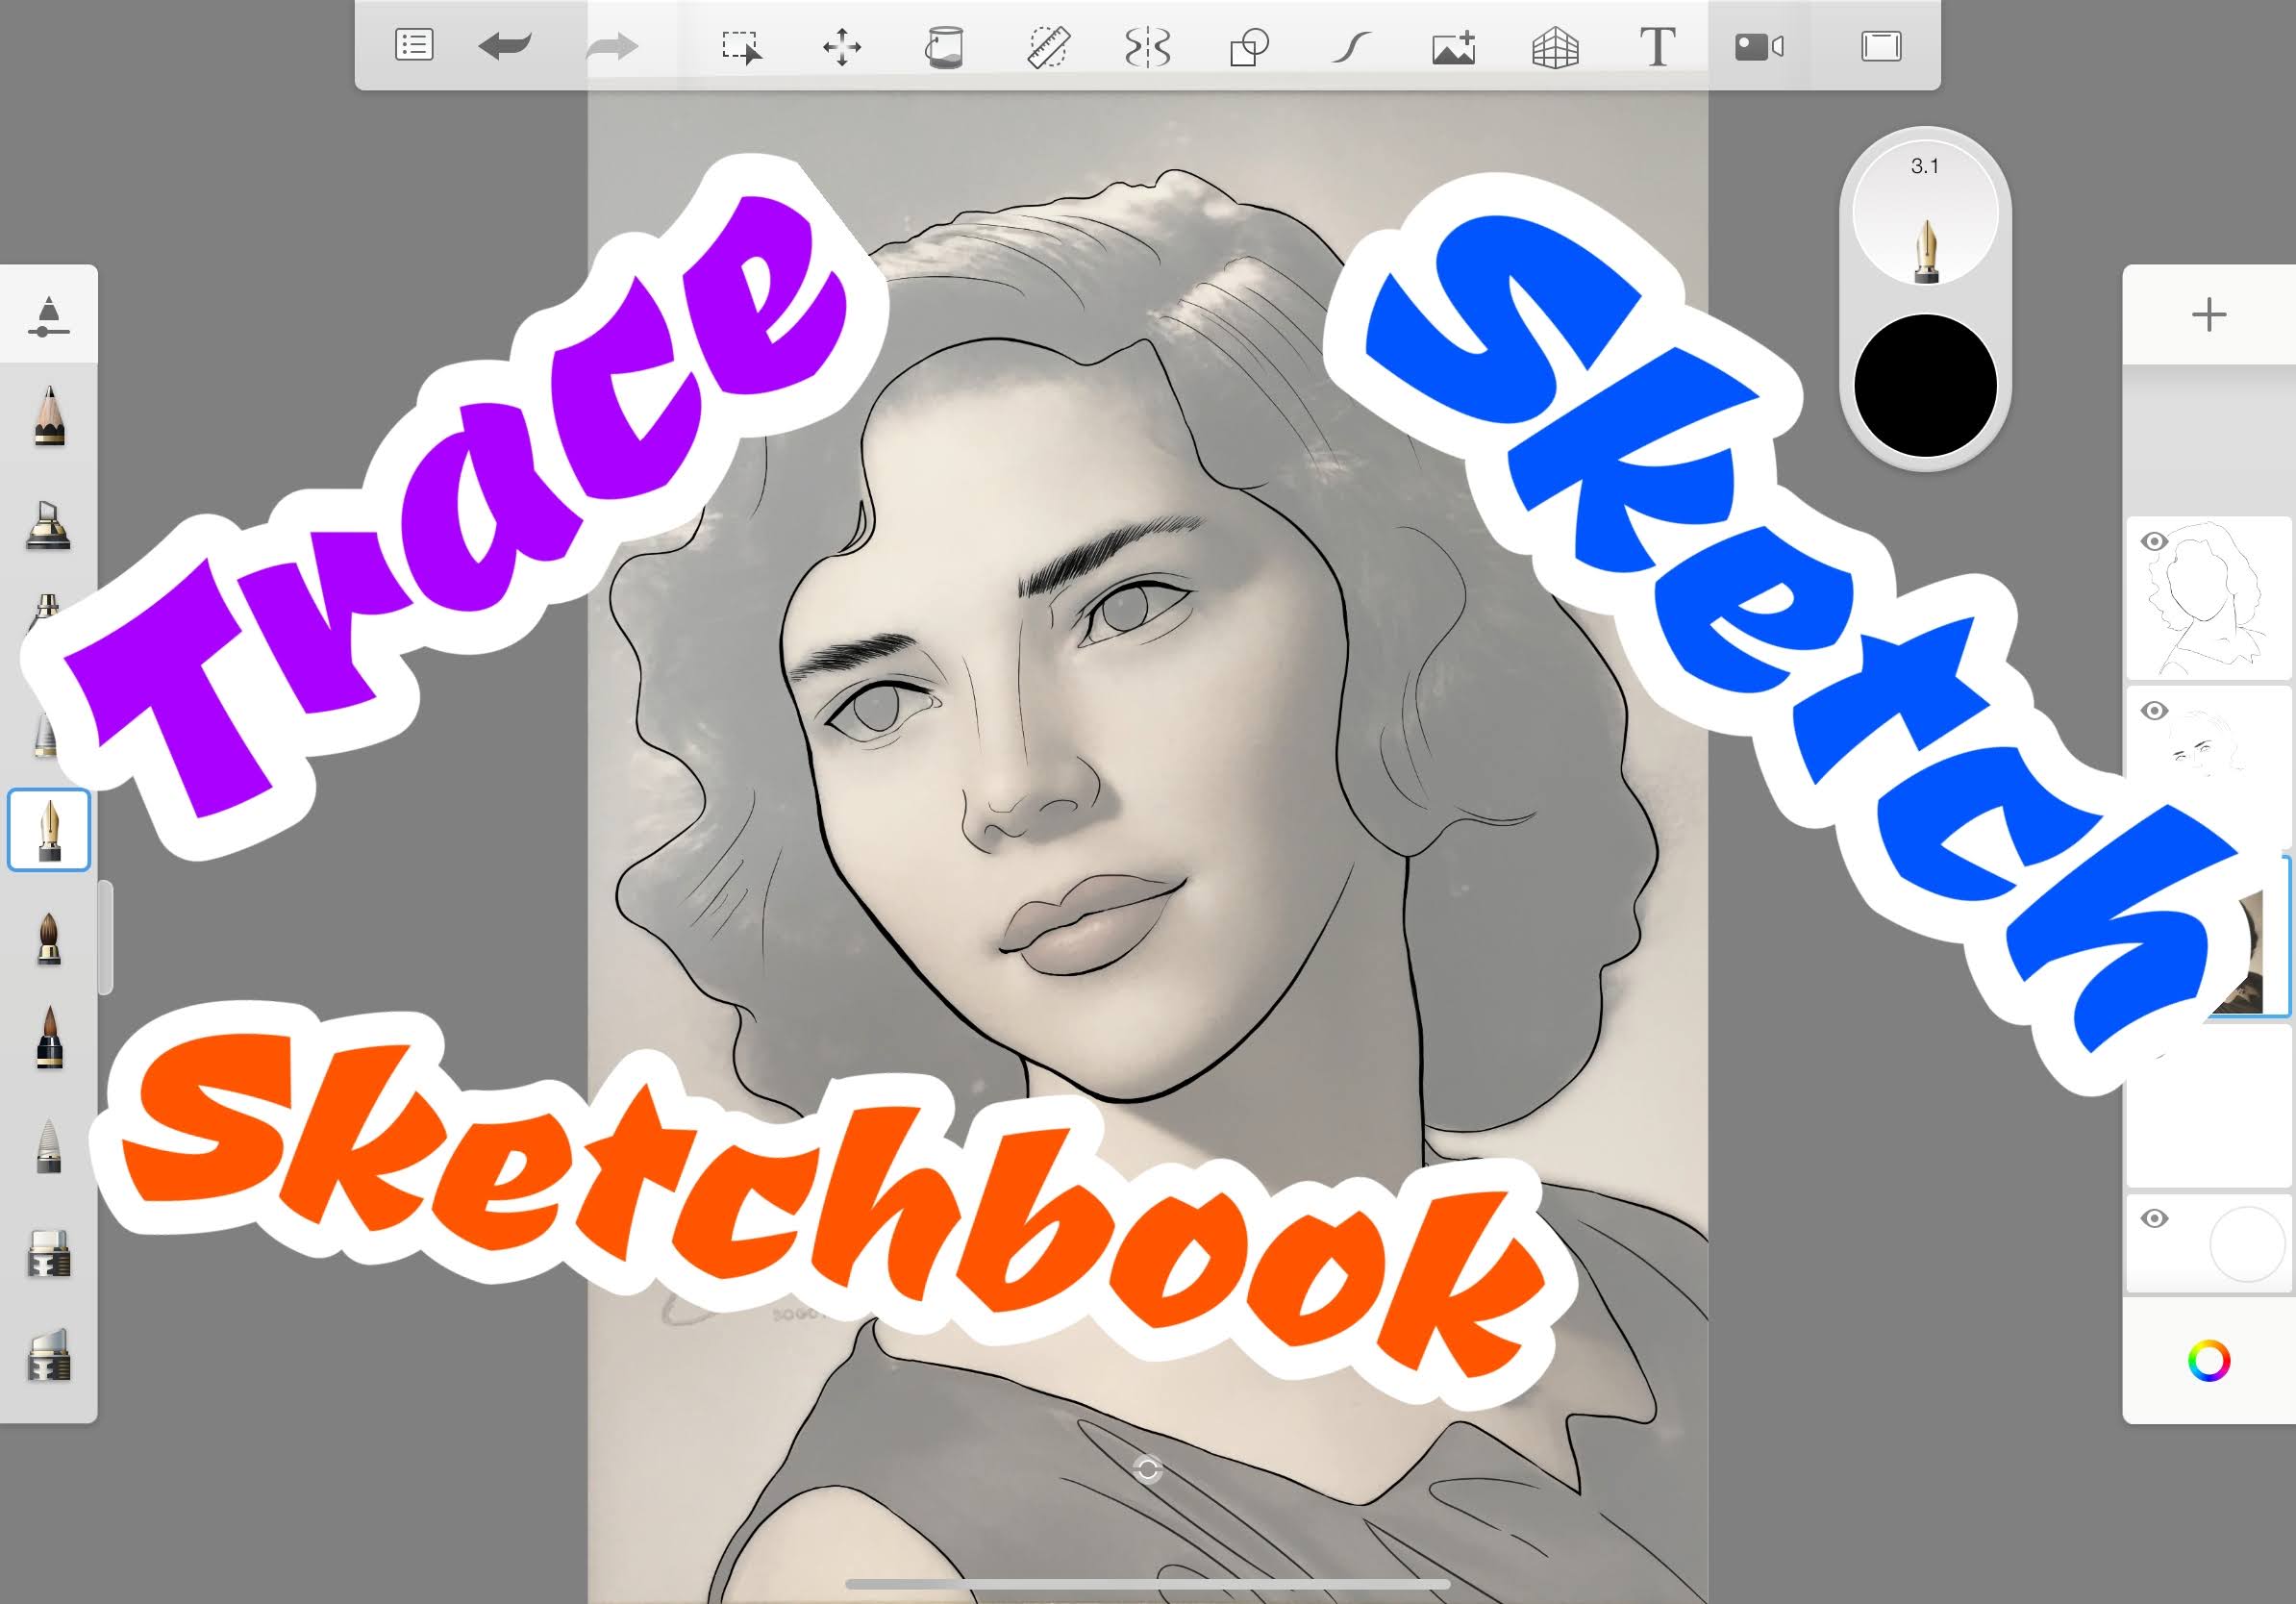Activate Predictive Stroke curve tool
The width and height of the screenshot is (2296, 1604).
pos(1350,47)
